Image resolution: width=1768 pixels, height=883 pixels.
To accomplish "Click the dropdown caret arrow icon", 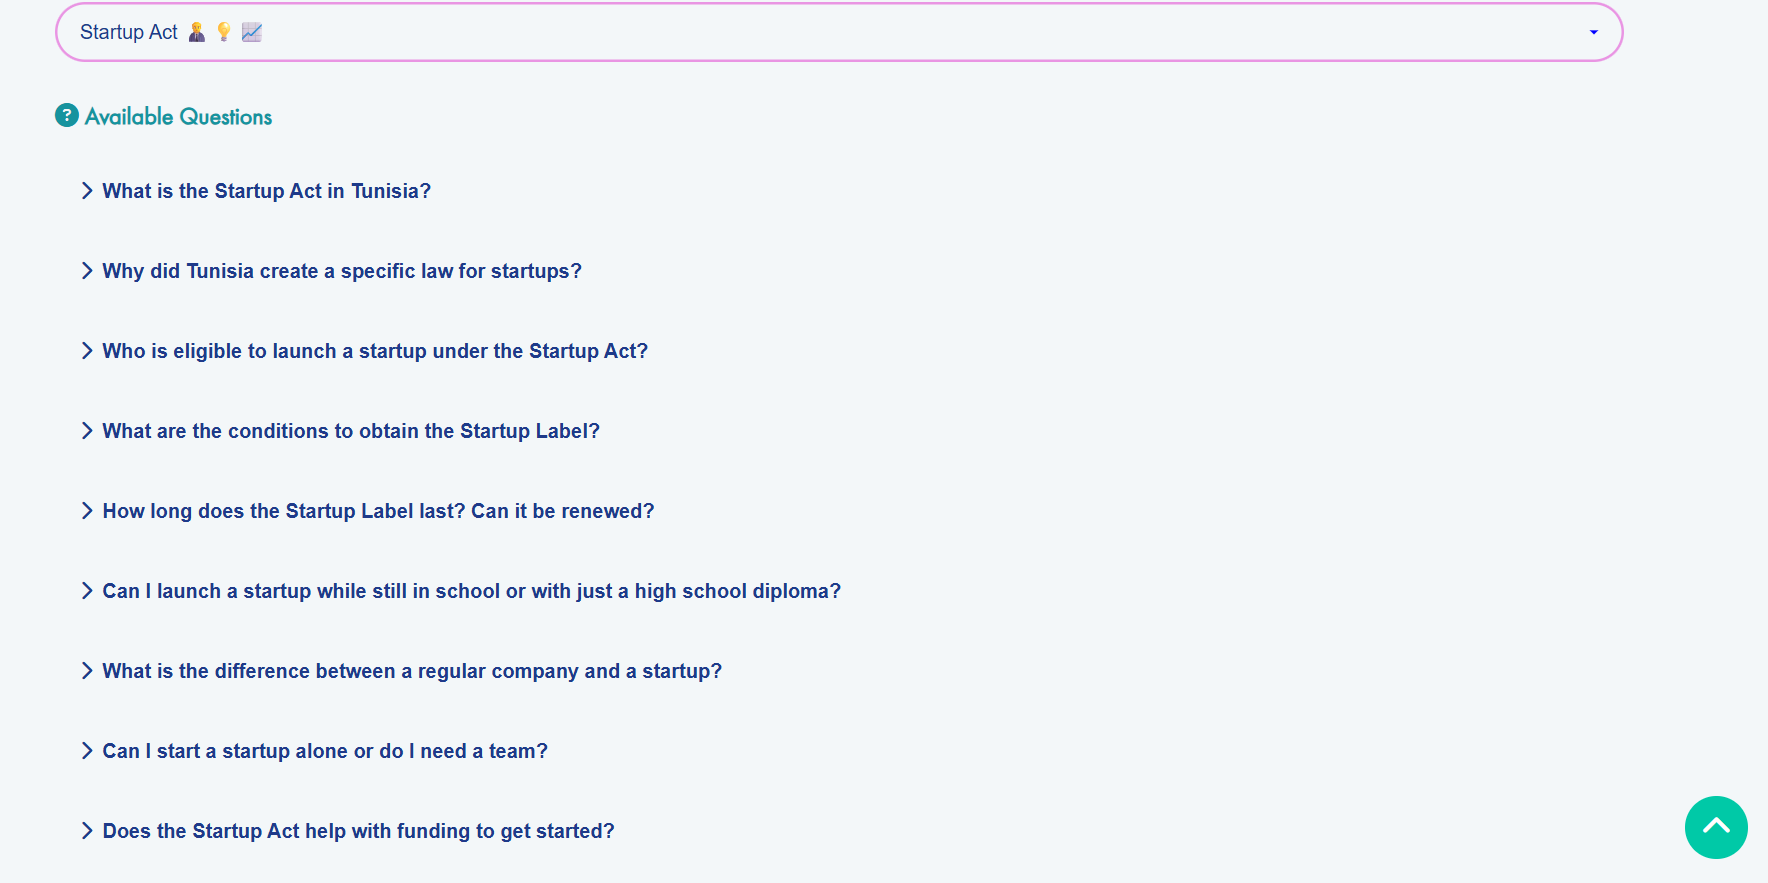I will [1593, 33].
